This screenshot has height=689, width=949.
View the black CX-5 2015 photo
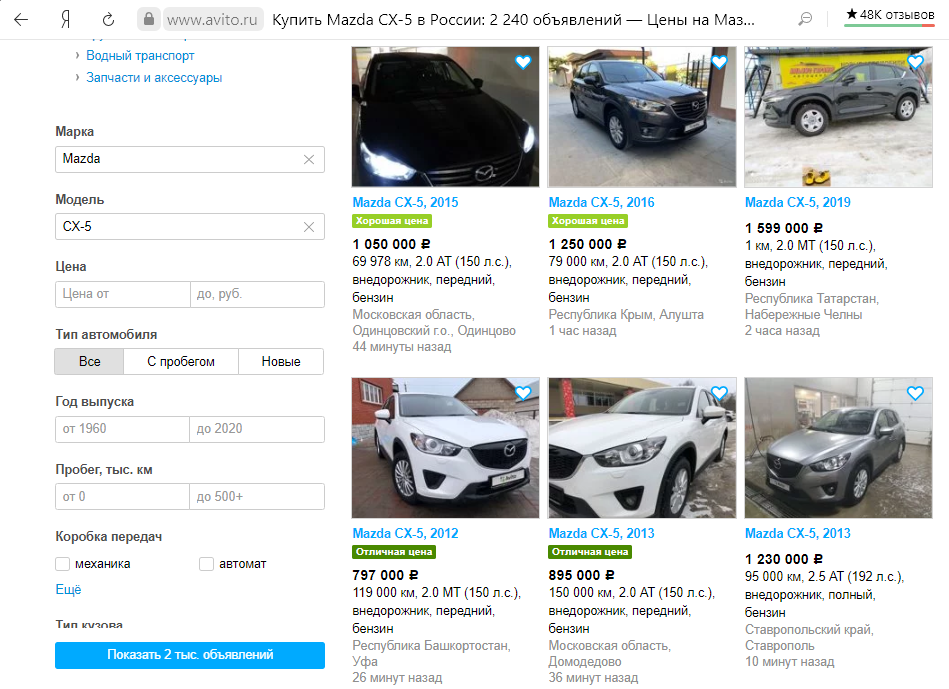pyautogui.click(x=445, y=117)
